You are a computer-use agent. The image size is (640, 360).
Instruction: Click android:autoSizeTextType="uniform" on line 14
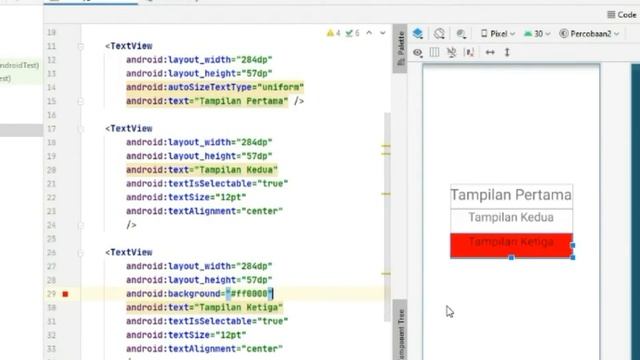[215, 87]
